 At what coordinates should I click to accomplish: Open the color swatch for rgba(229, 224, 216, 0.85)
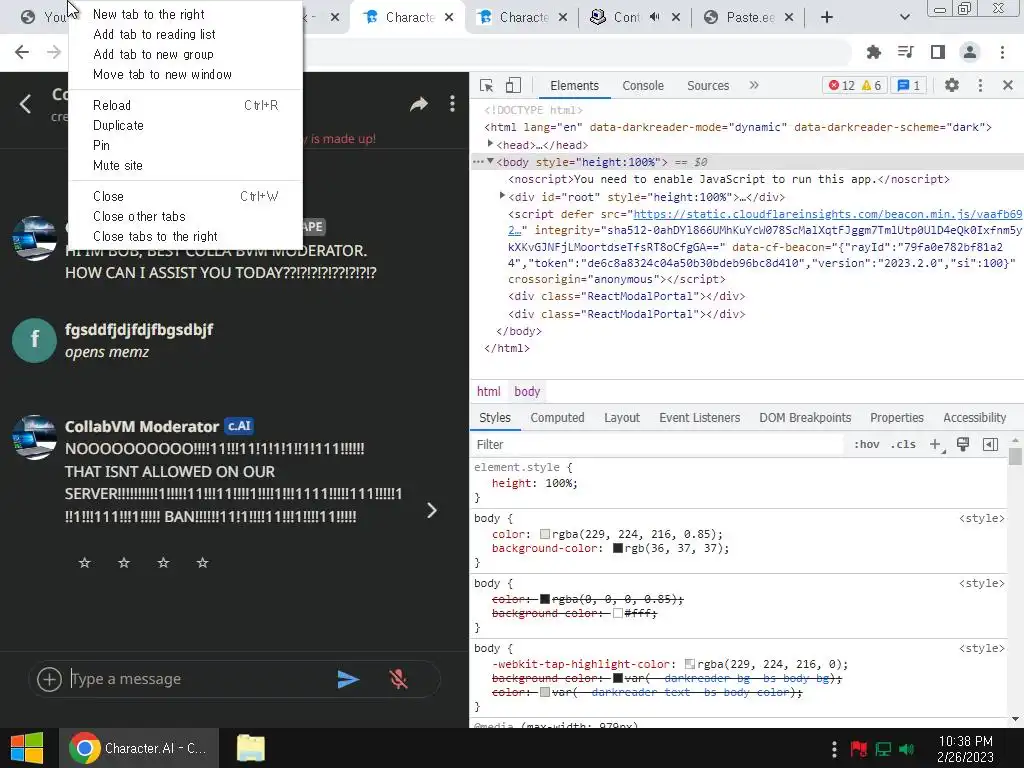click(x=545, y=534)
